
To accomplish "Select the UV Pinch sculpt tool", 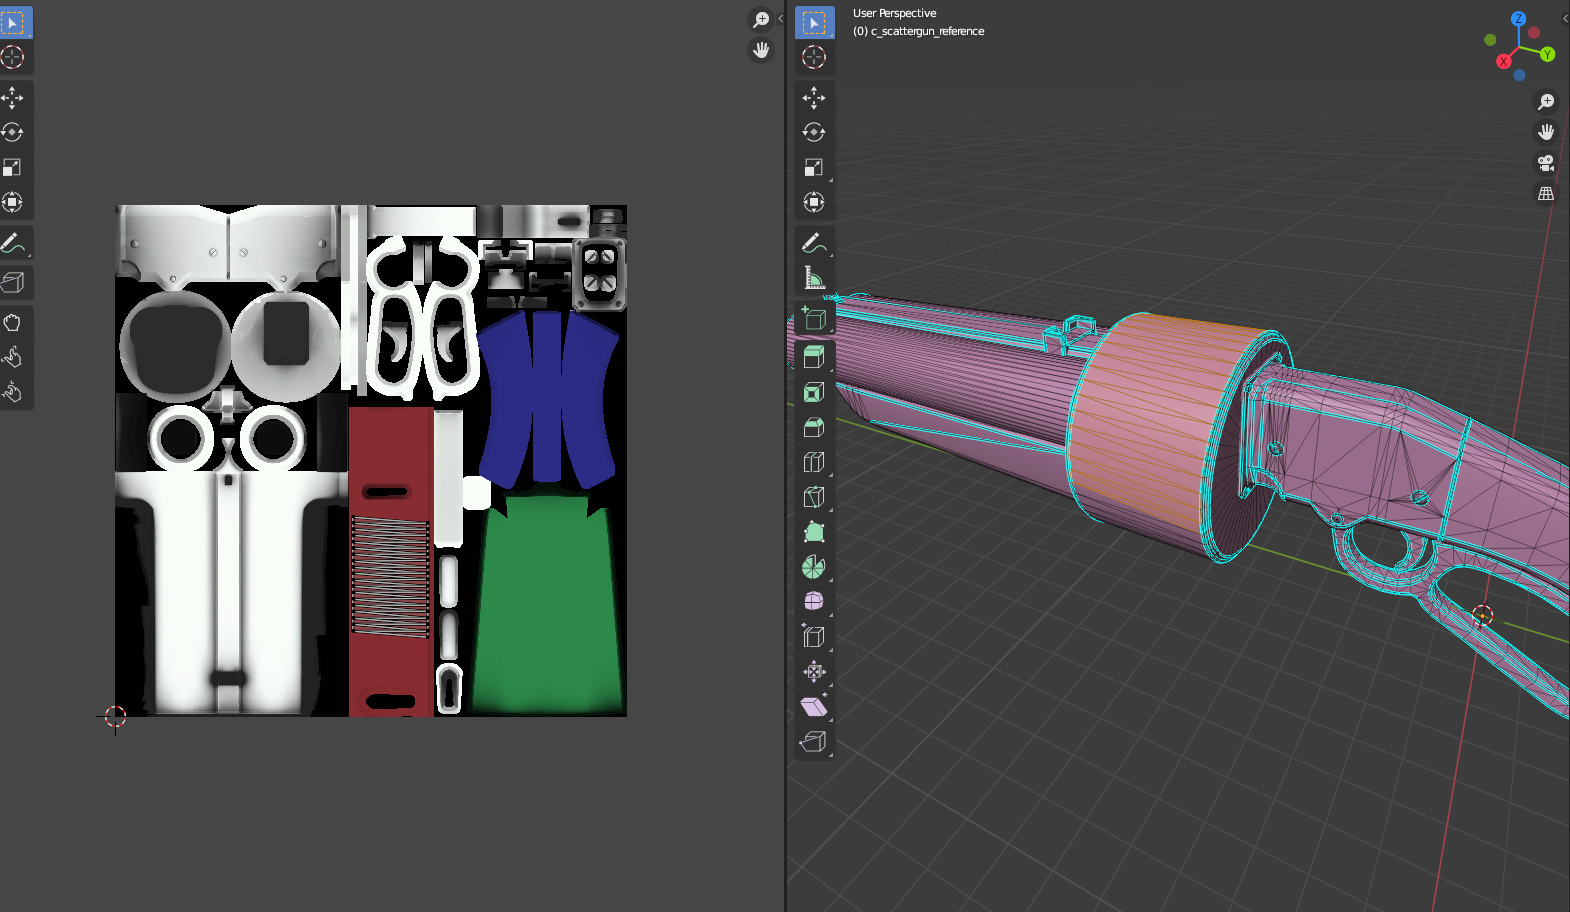I will coord(14,392).
